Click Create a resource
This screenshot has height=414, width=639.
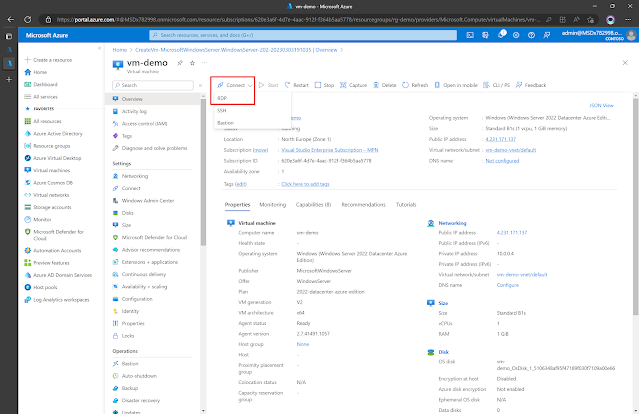click(x=48, y=60)
